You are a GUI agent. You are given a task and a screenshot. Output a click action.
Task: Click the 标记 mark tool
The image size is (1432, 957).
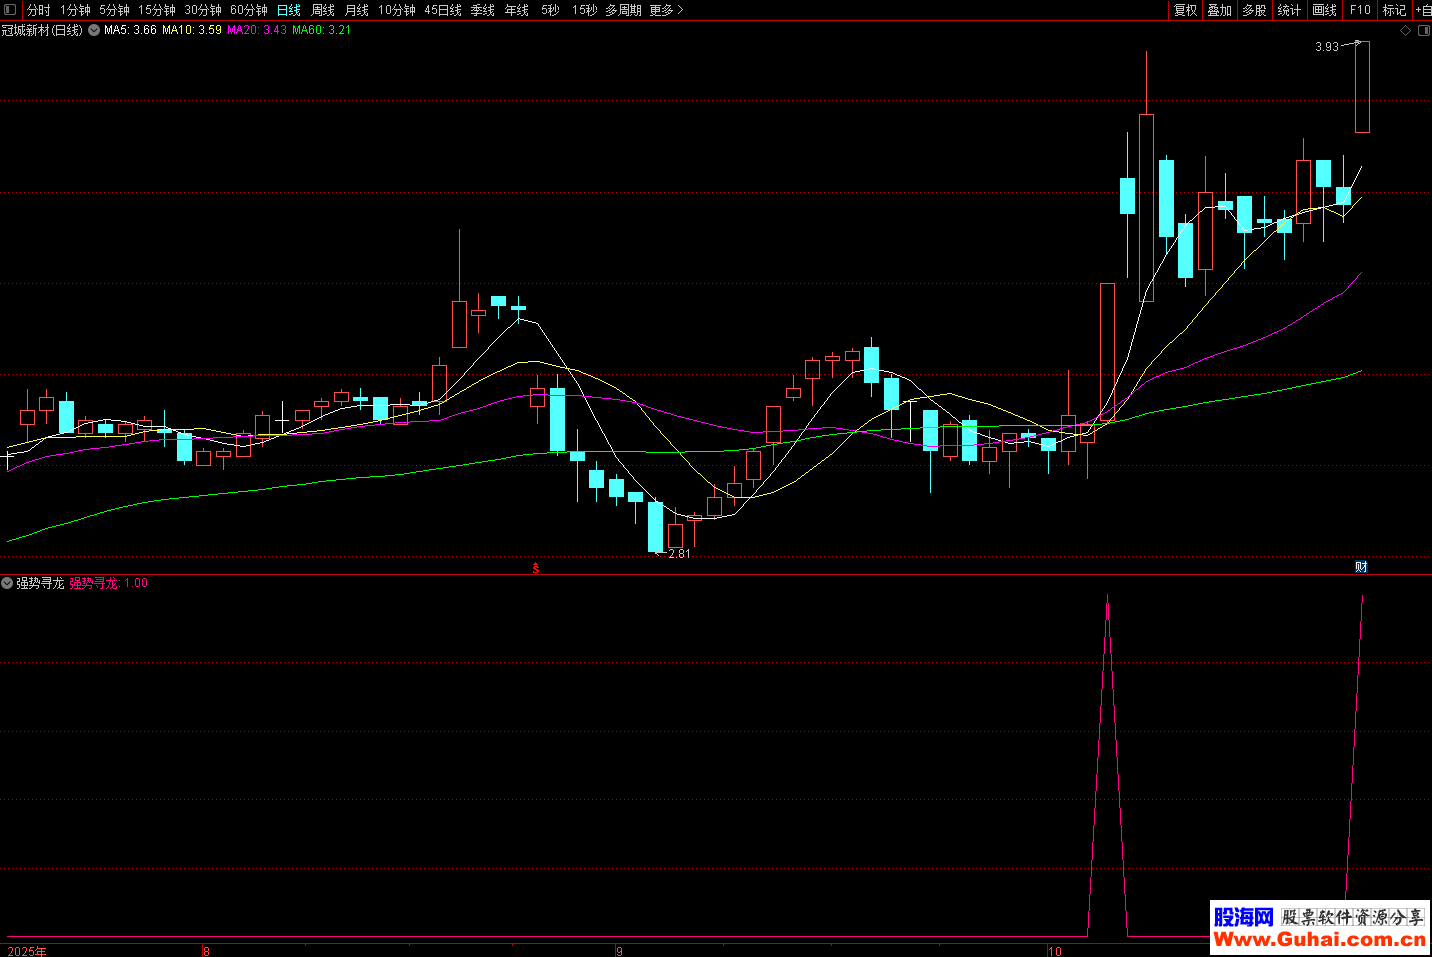tap(1394, 10)
